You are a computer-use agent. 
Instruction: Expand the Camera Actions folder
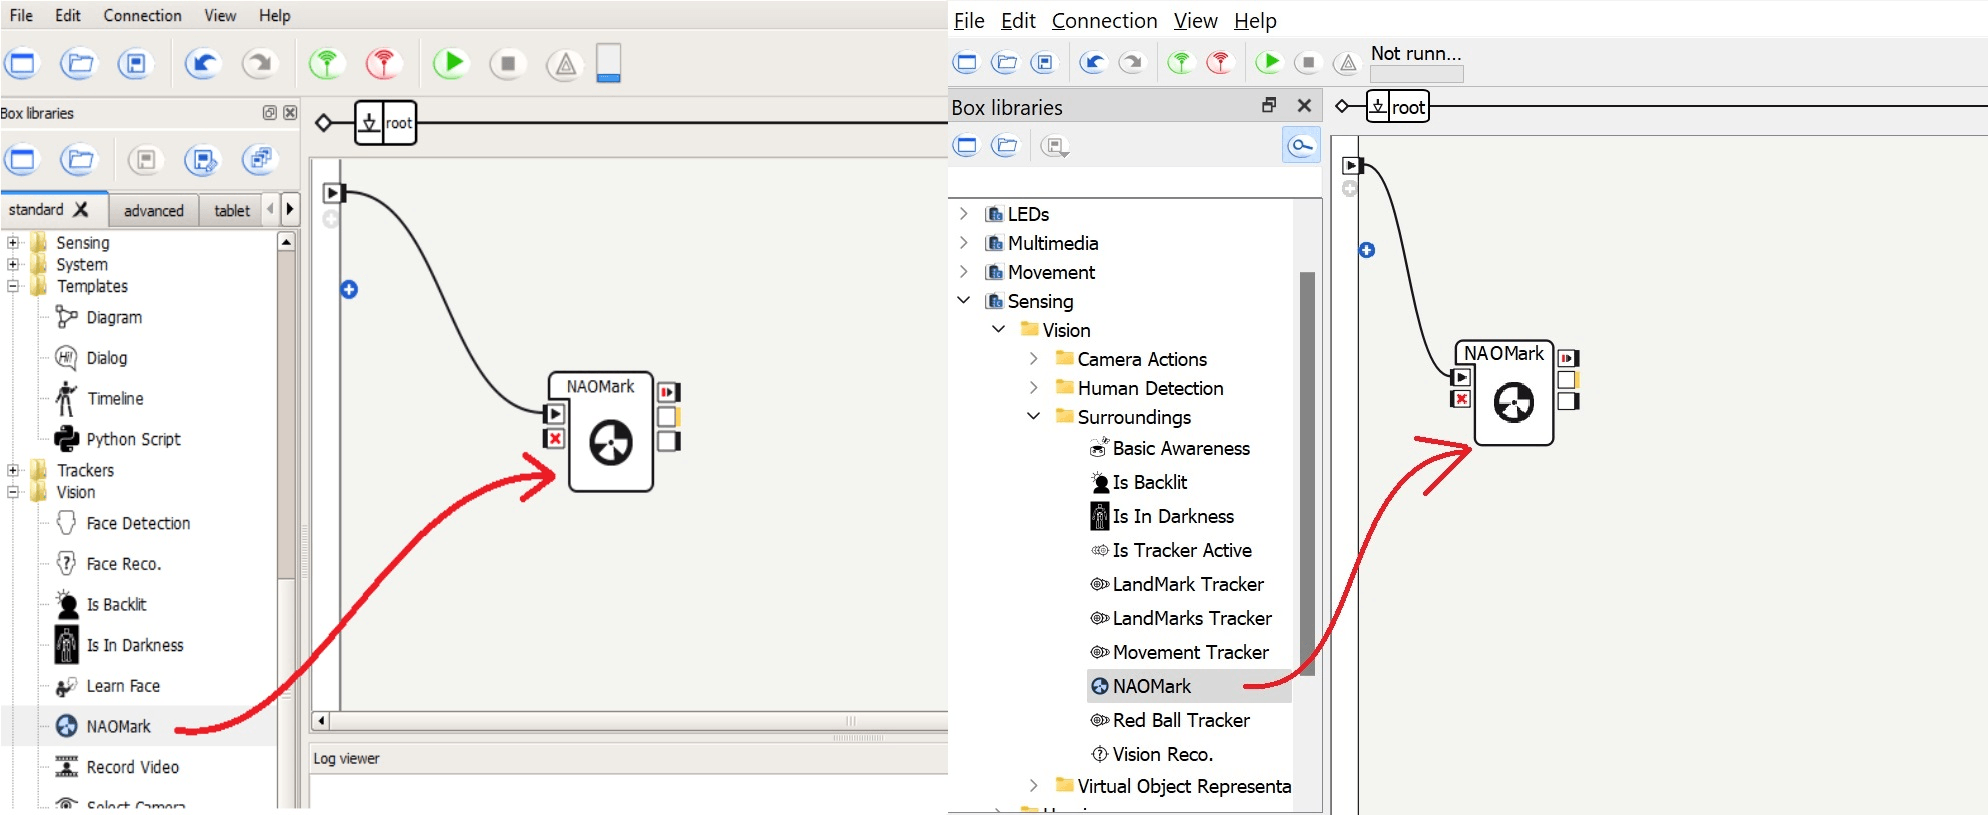pos(1034,359)
